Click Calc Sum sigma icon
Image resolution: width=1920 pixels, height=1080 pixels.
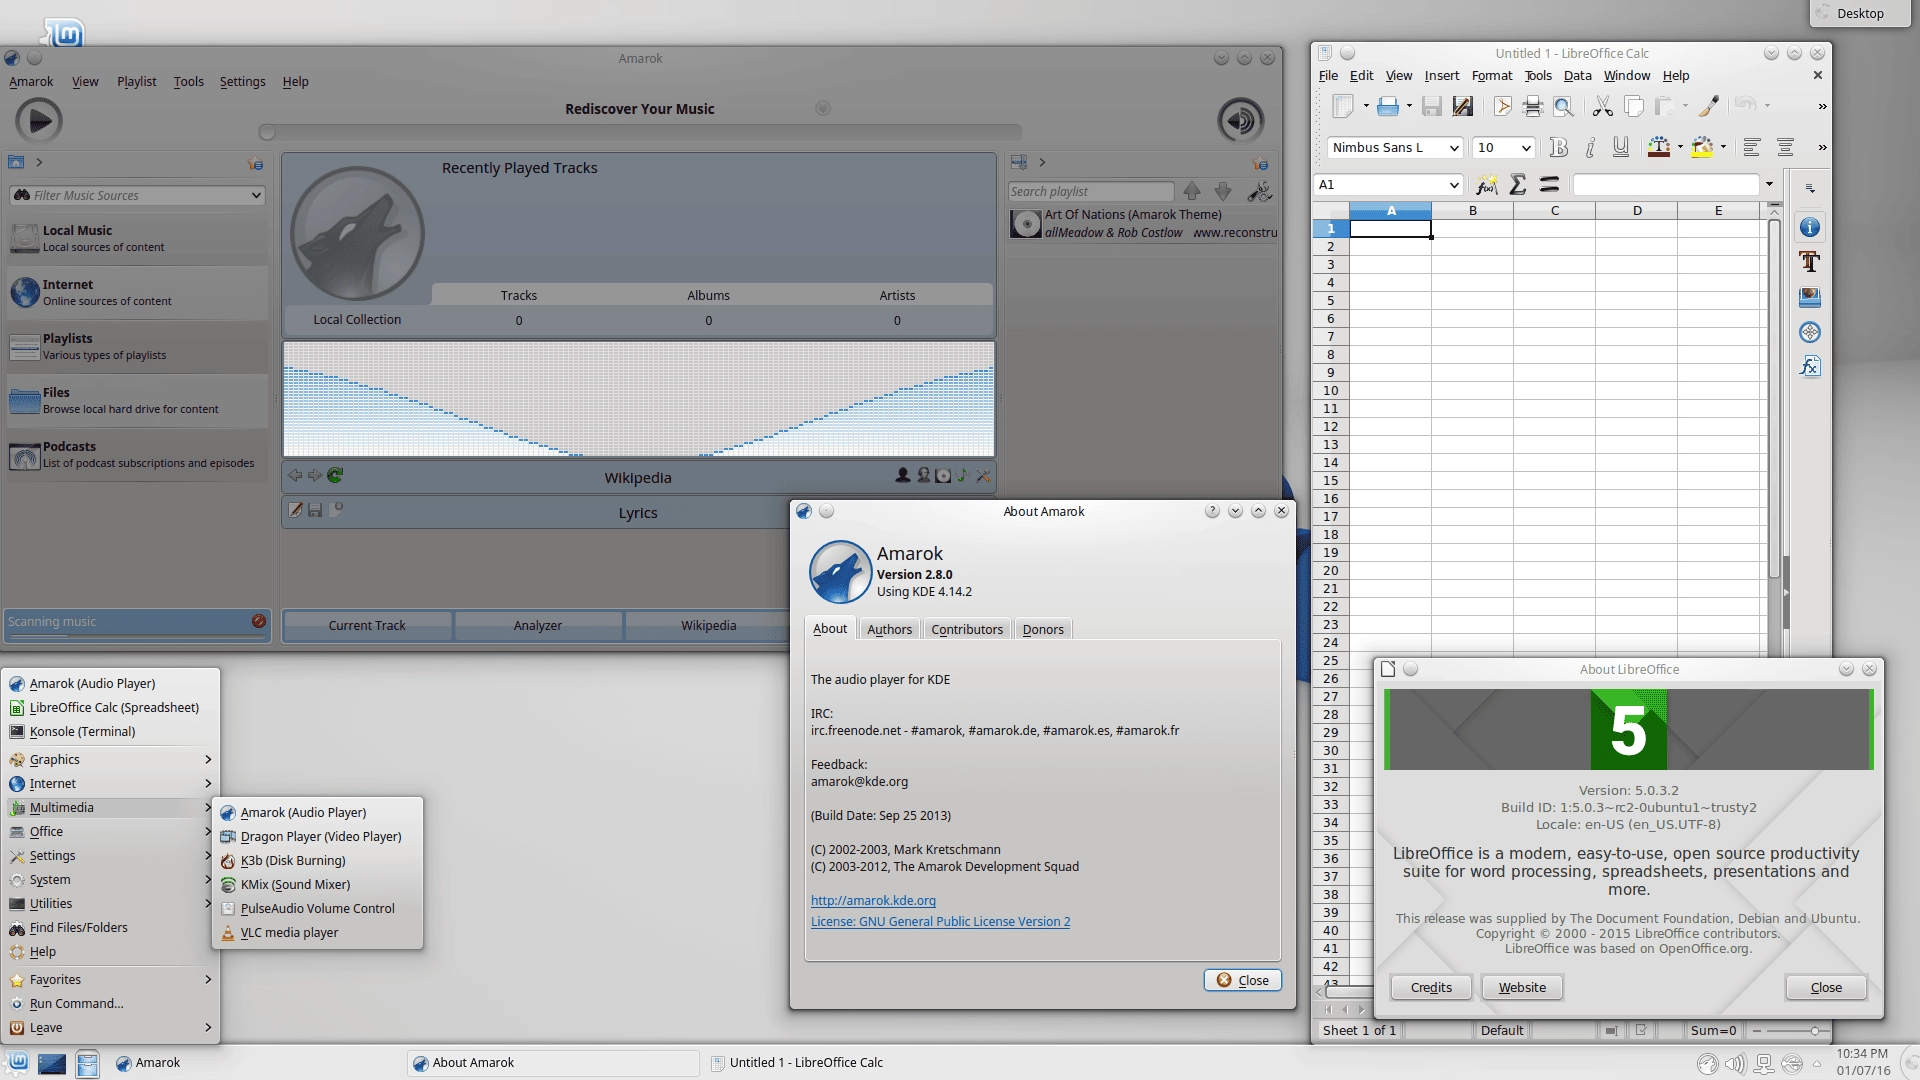[1518, 185]
